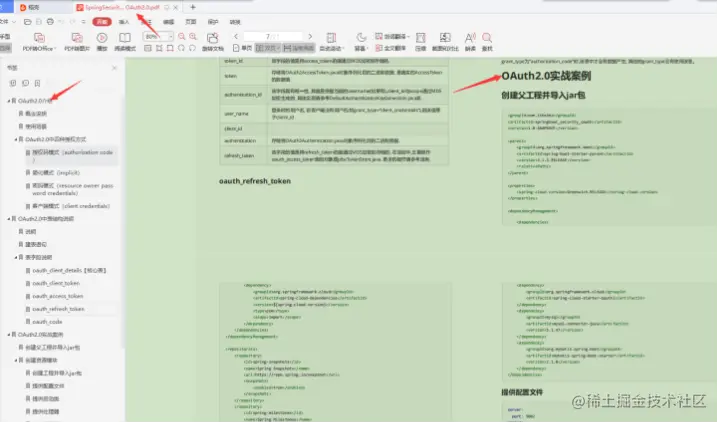
Task: Switch to the SpringSecurity OAuth2.0 pdf tab
Action: [x=122, y=7]
